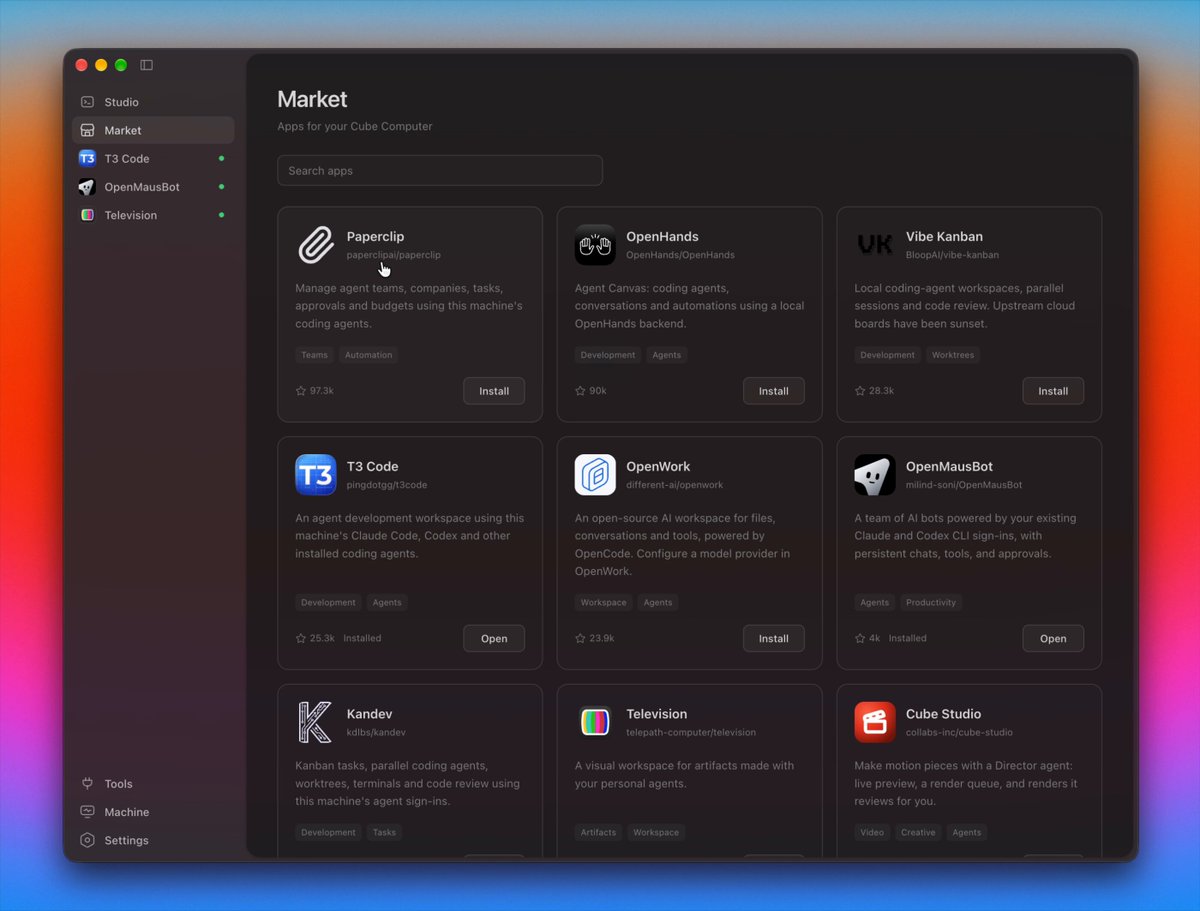The width and height of the screenshot is (1200, 911).
Task: Click the OpenWork app icon in Market
Action: tap(595, 475)
